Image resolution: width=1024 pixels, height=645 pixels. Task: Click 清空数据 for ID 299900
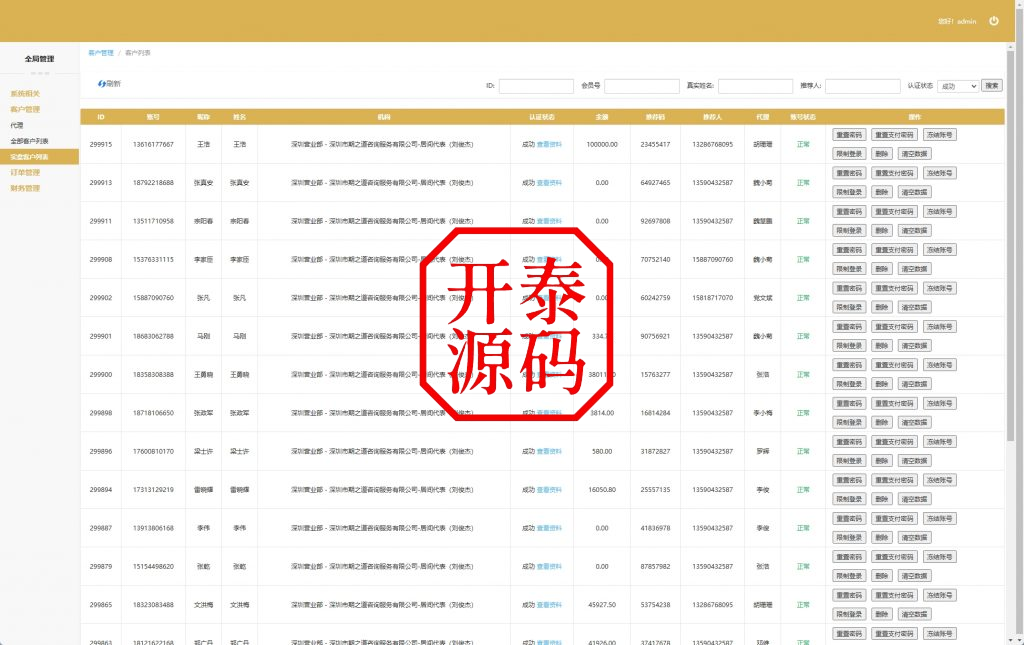tap(914, 385)
